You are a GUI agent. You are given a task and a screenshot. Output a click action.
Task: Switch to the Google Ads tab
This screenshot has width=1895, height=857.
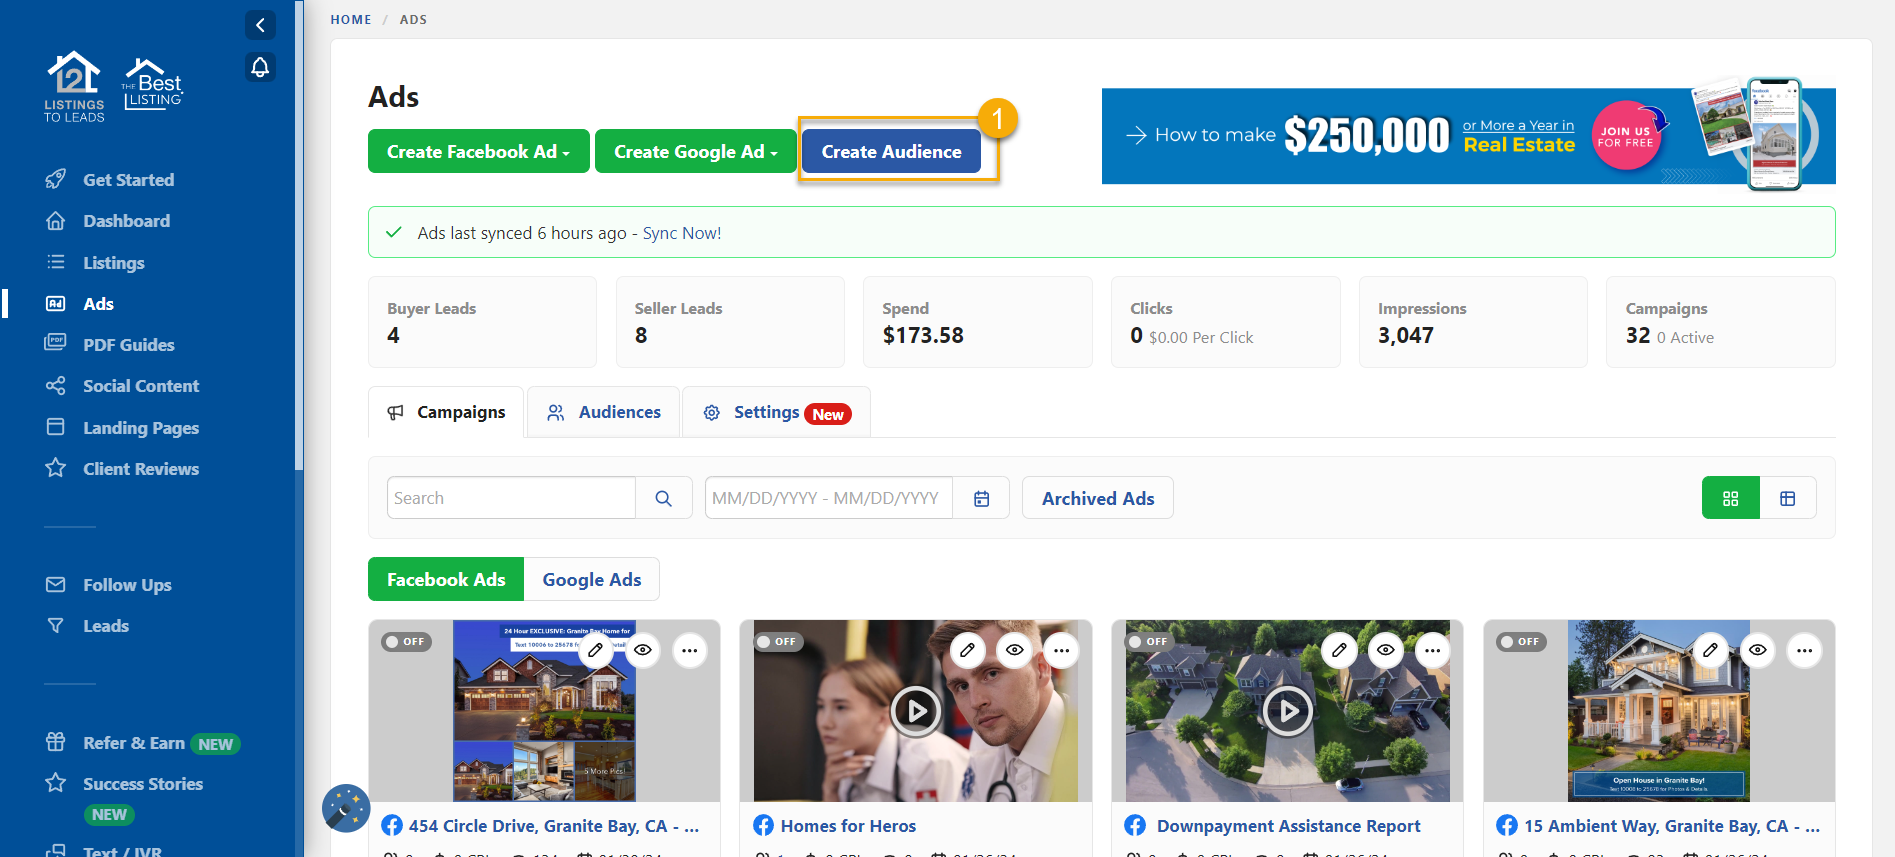591,580
